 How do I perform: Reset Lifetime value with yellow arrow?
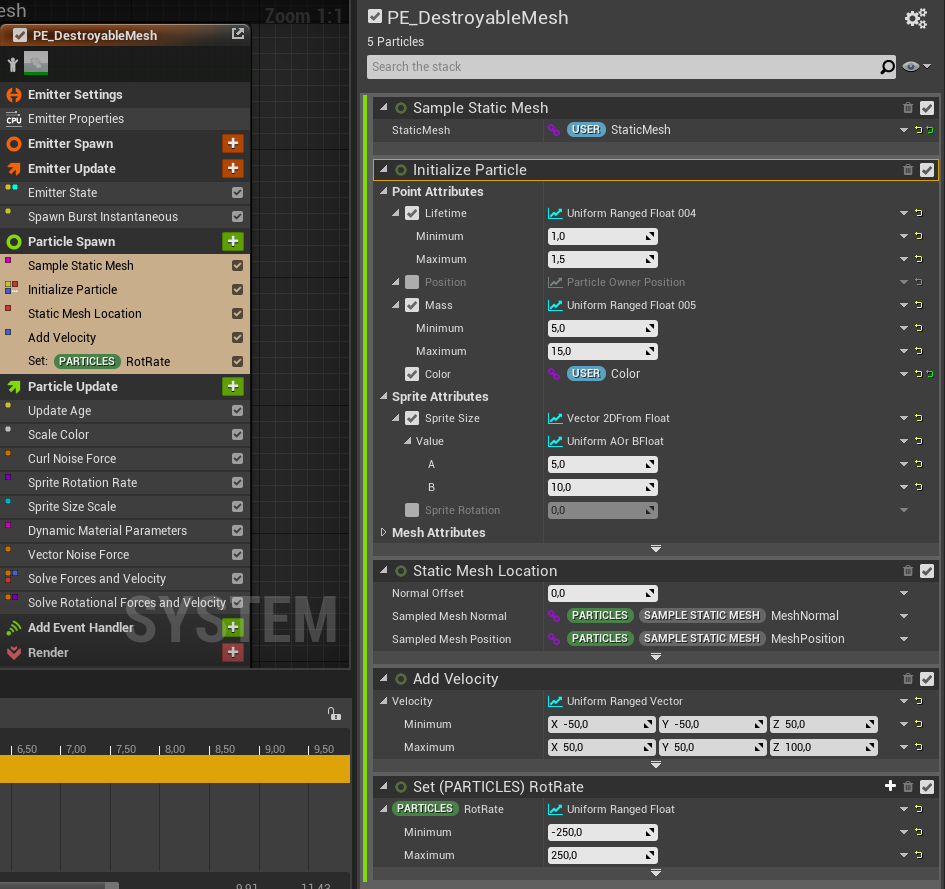[918, 213]
